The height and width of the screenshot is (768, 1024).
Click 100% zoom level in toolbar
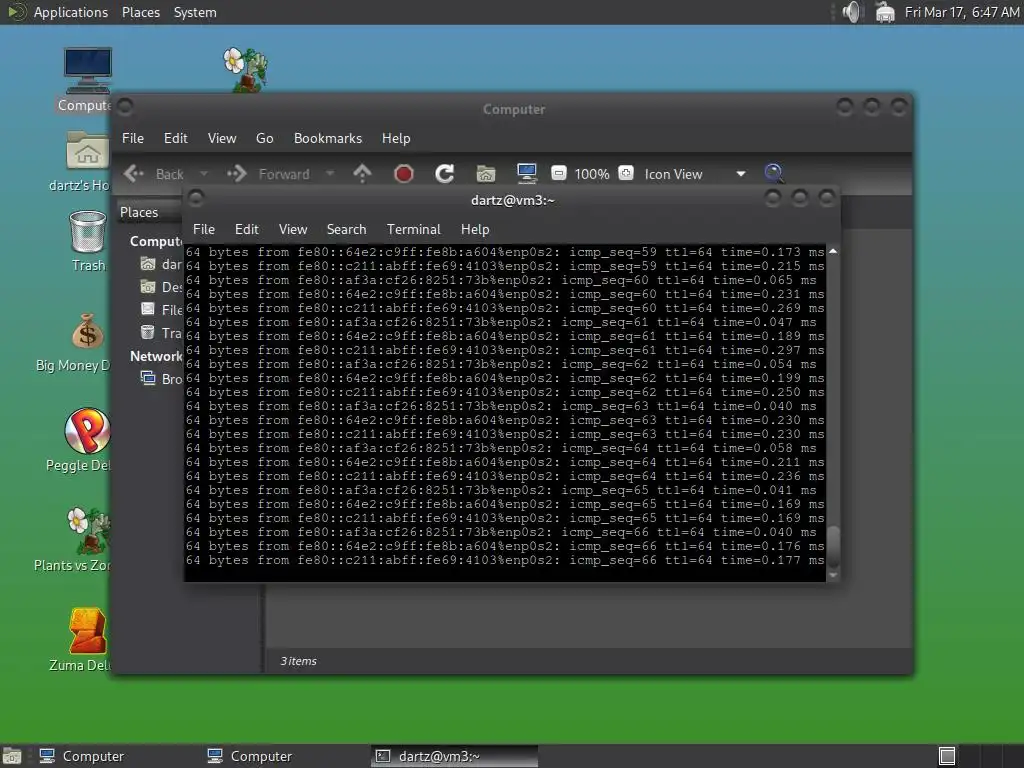[592, 174]
